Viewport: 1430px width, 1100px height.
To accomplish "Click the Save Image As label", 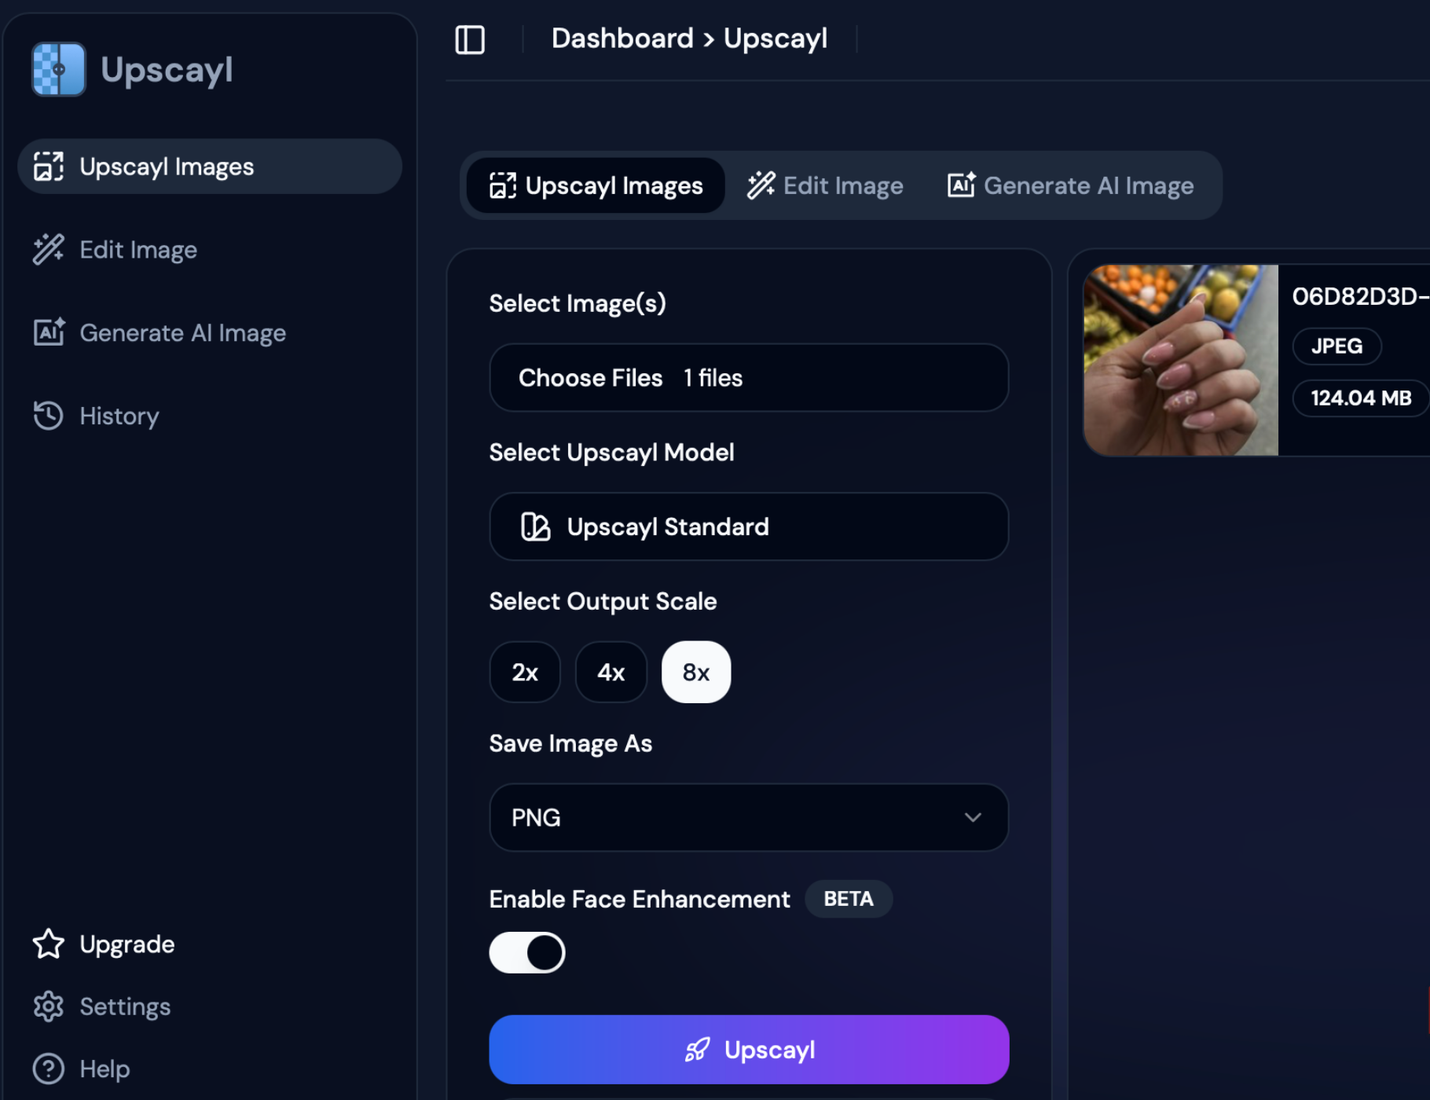I will click(x=570, y=744).
